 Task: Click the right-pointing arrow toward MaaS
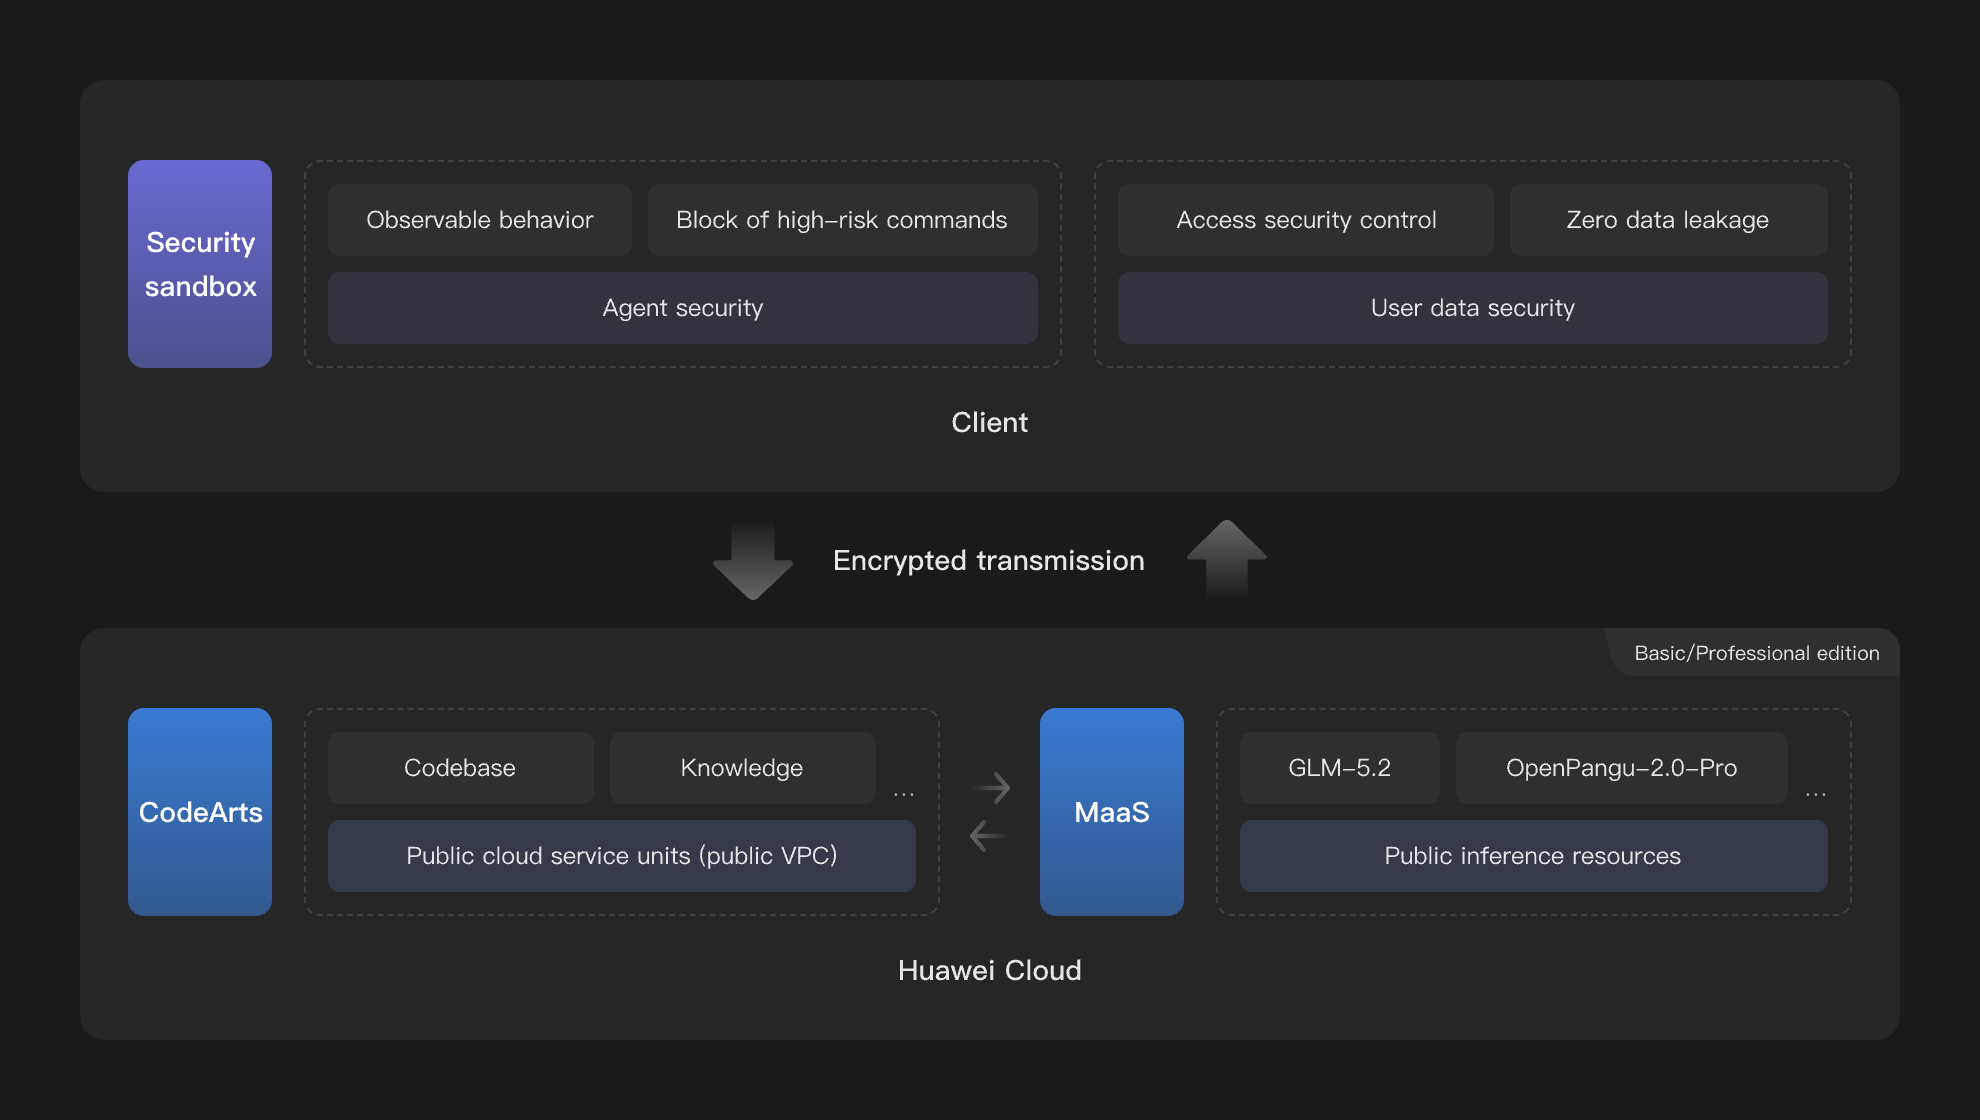(991, 788)
